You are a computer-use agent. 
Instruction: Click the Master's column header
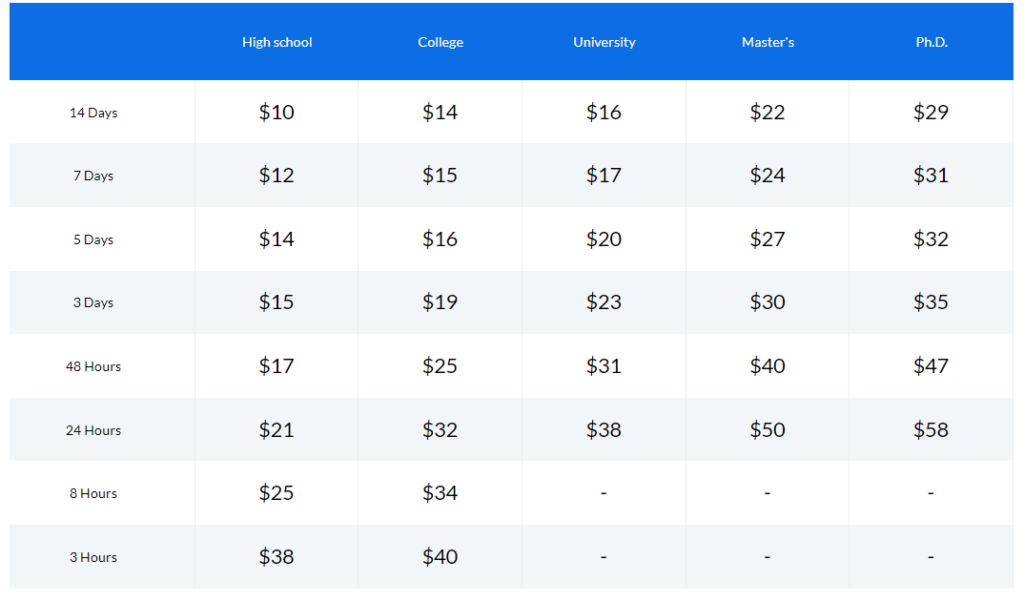[767, 42]
